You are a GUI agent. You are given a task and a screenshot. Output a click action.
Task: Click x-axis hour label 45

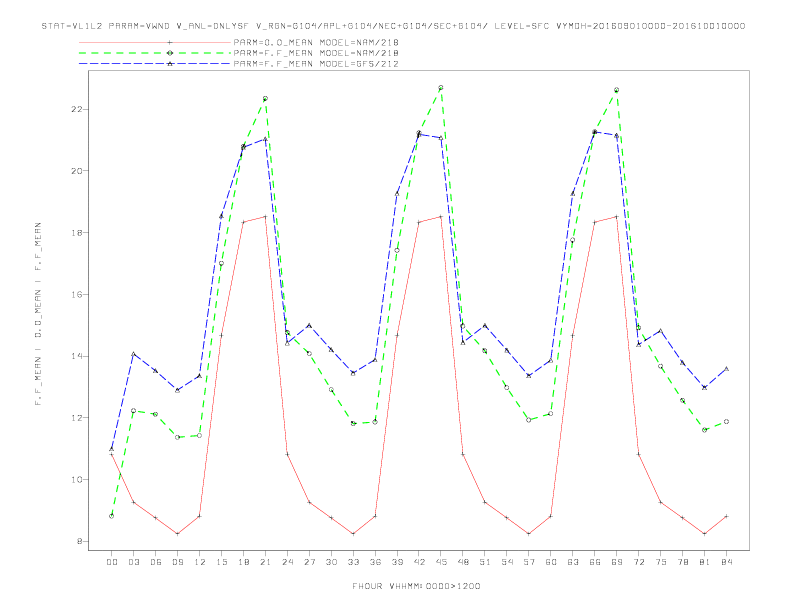(x=441, y=562)
